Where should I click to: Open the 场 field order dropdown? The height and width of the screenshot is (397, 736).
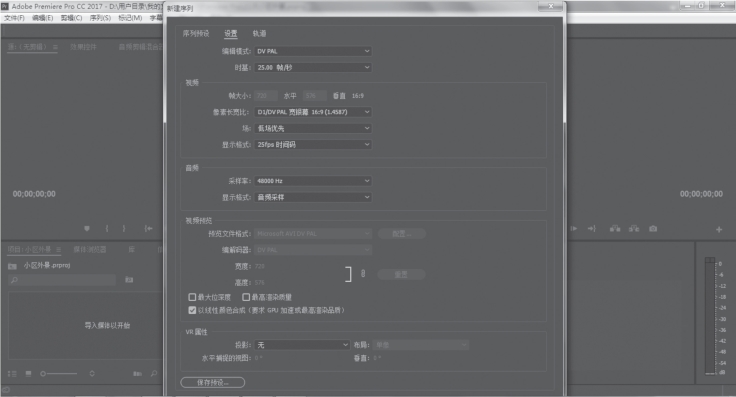[x=313, y=128]
